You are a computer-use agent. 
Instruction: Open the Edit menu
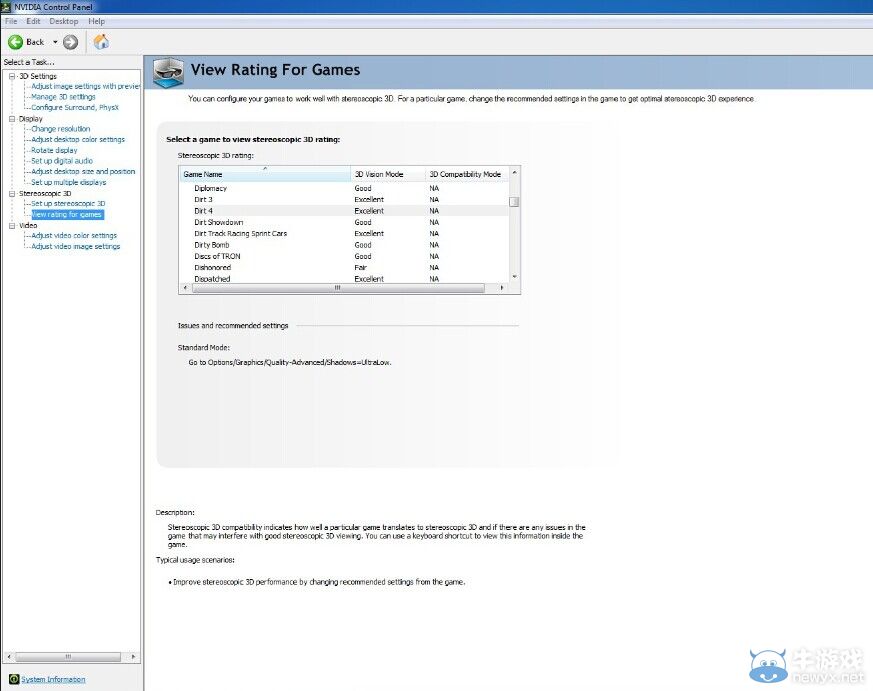33,21
